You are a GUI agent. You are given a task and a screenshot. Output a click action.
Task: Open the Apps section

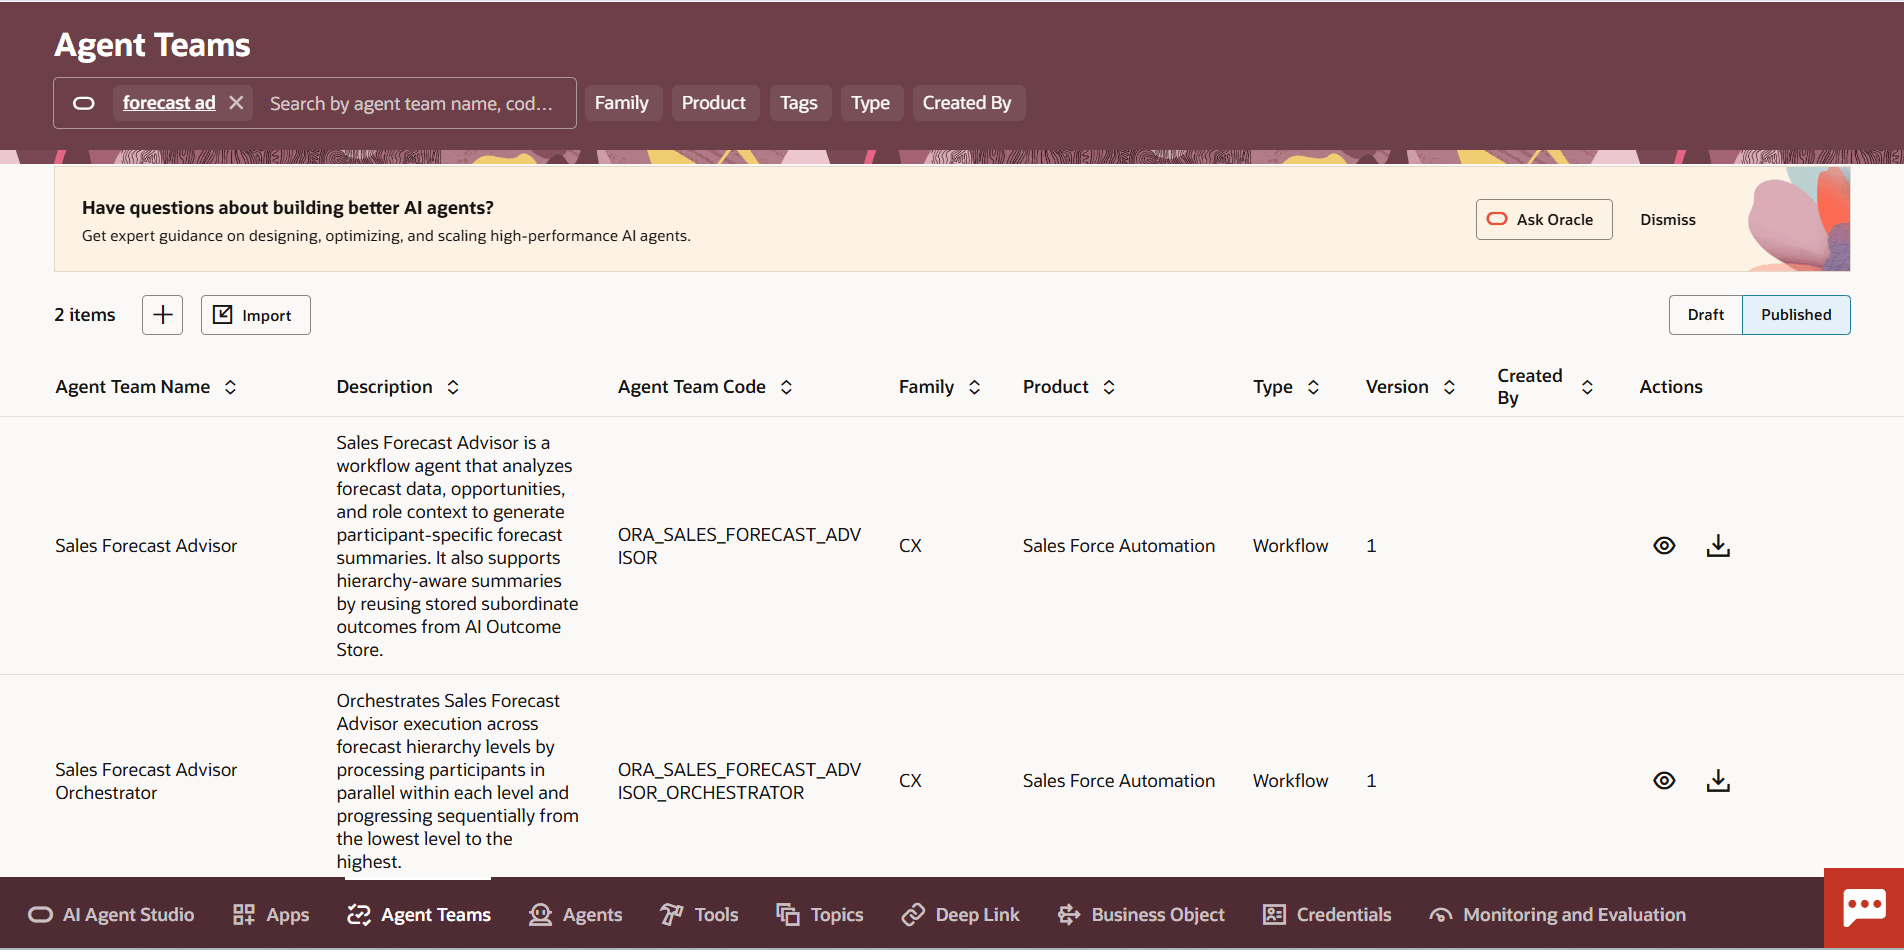(x=271, y=915)
